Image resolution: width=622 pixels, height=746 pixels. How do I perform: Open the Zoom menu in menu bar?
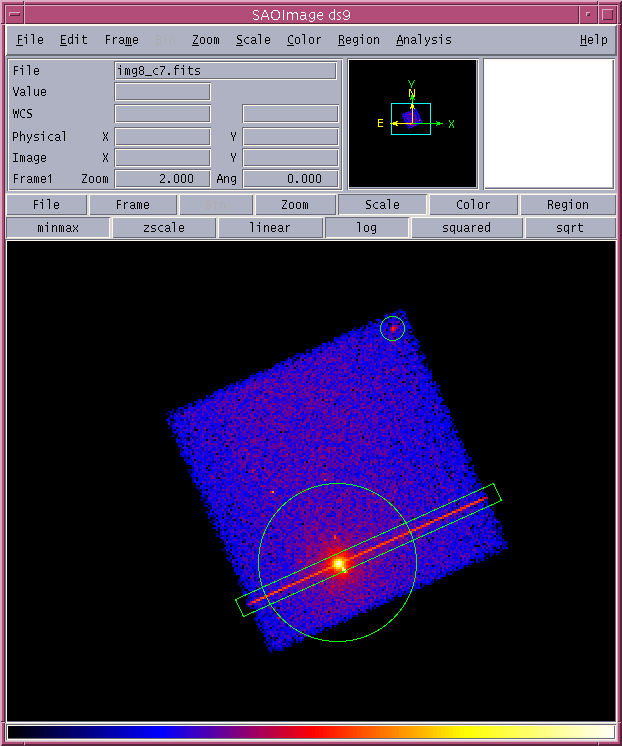(205, 40)
